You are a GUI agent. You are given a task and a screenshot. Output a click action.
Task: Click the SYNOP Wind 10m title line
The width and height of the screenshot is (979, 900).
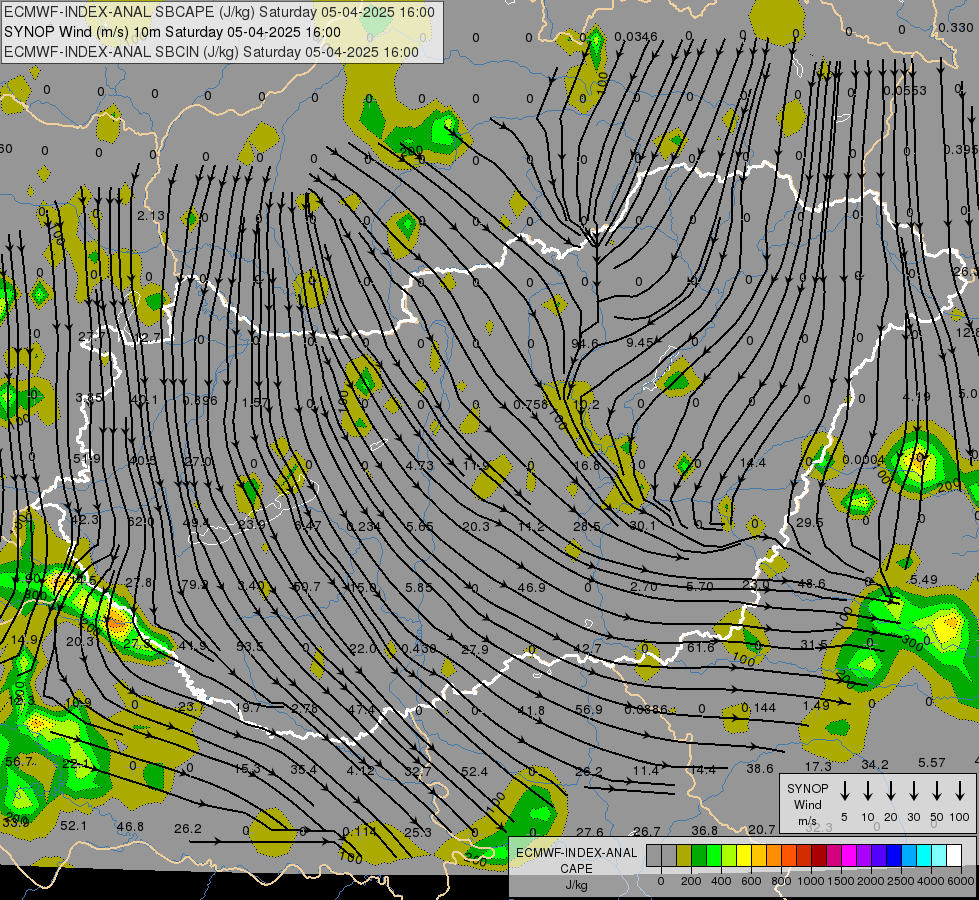(x=172, y=32)
